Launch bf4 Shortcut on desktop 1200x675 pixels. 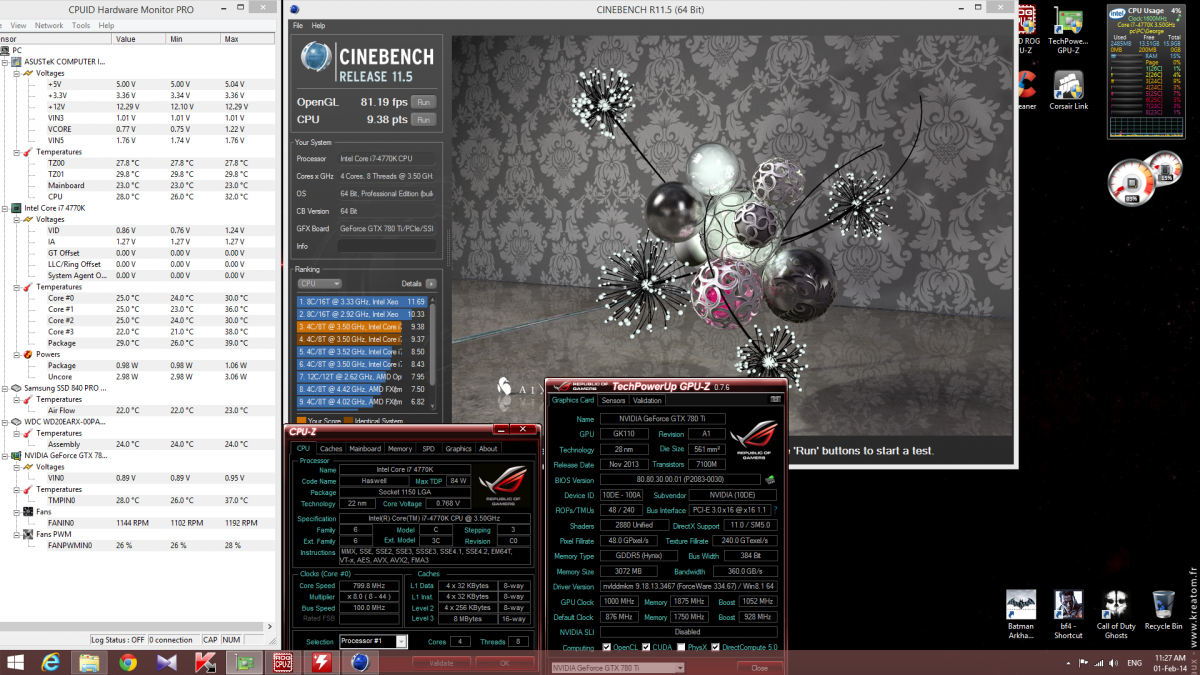coord(1068,615)
